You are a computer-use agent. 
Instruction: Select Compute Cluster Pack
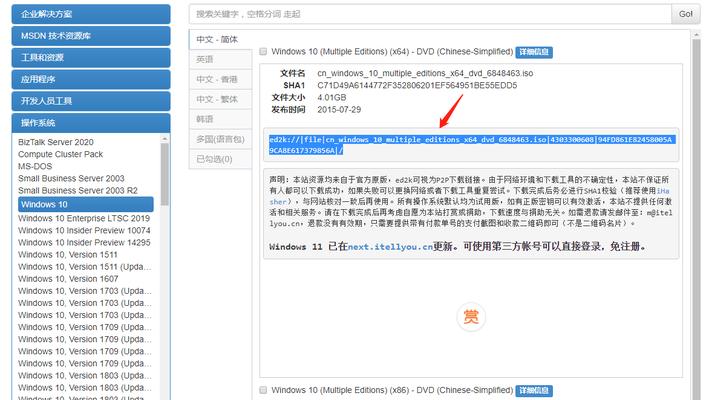[61, 154]
